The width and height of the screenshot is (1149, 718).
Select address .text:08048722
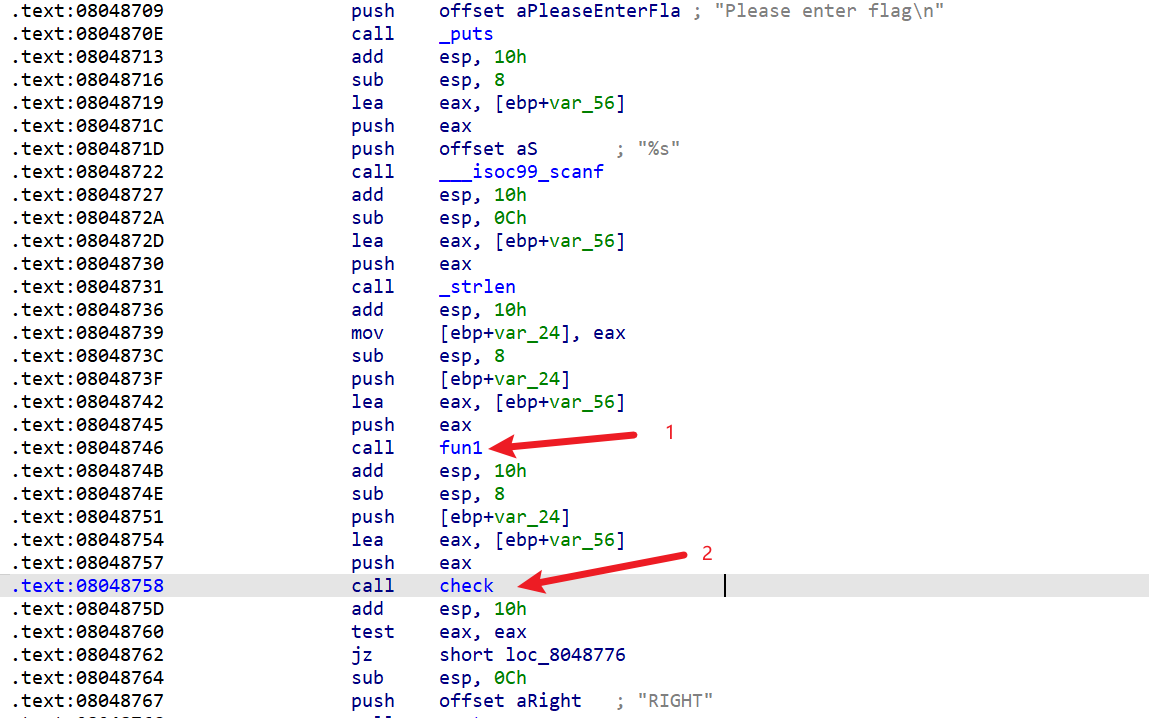click(x=87, y=171)
